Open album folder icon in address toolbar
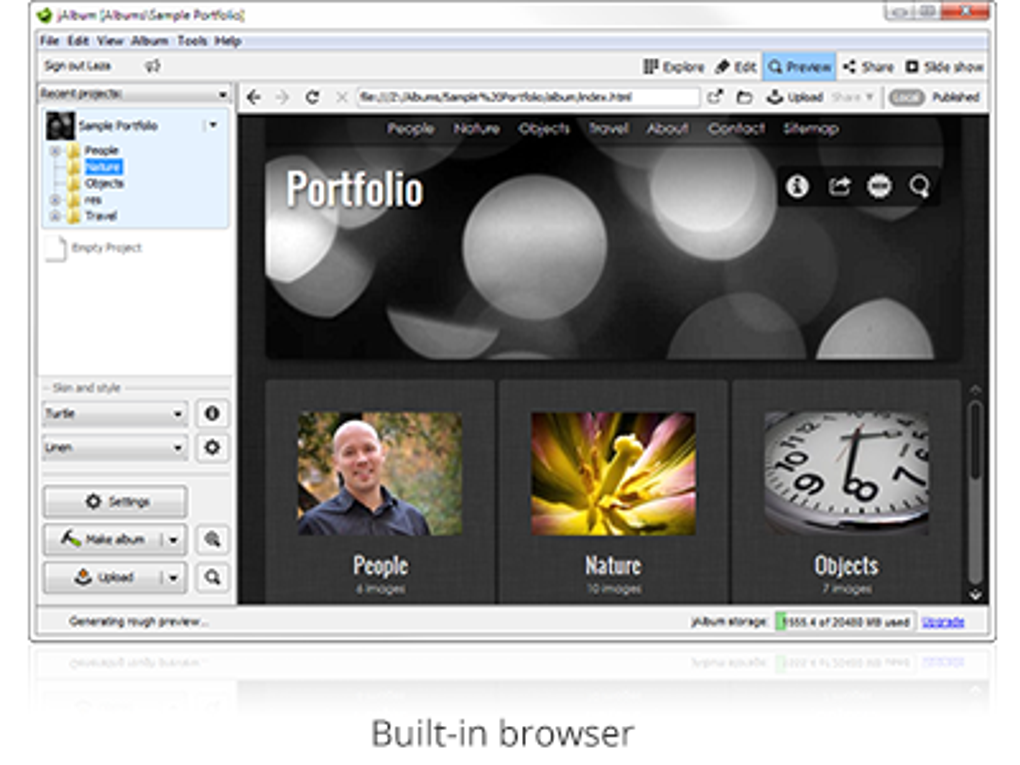Image resolution: width=1020 pixels, height=765 pixels. click(x=744, y=98)
